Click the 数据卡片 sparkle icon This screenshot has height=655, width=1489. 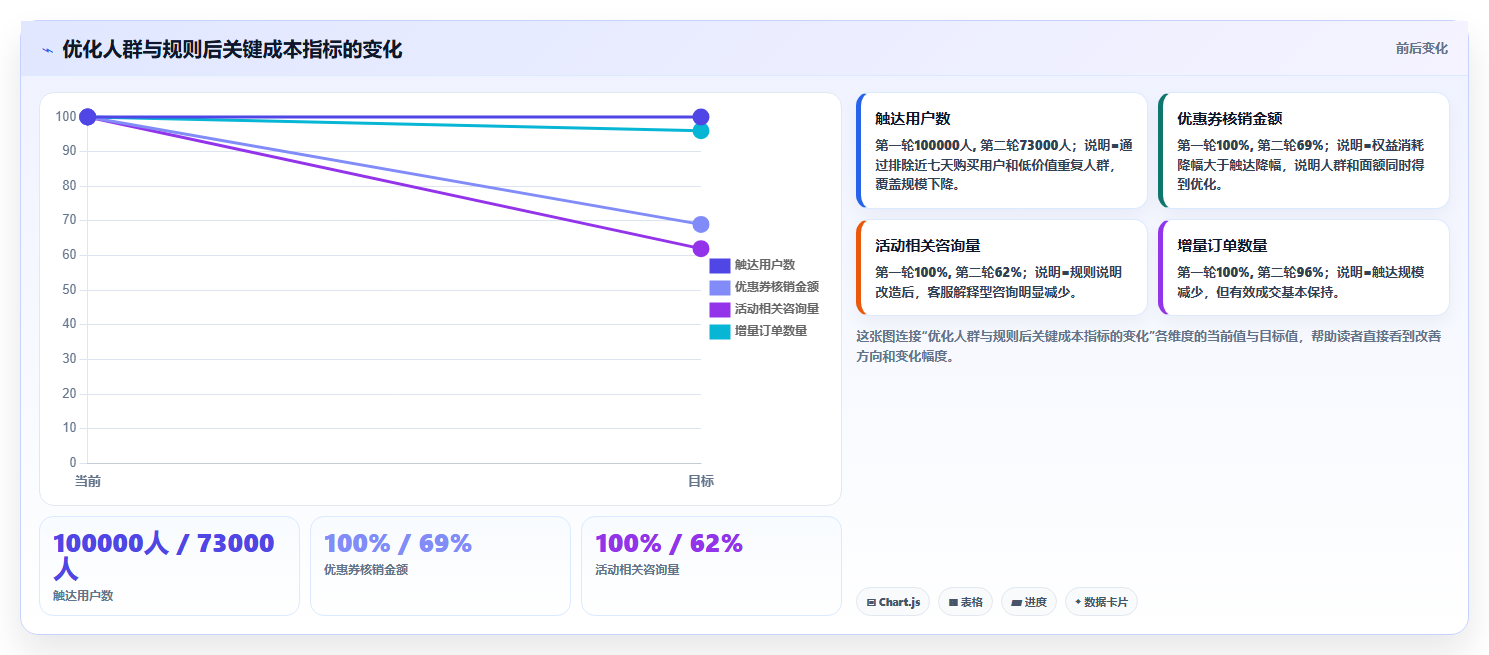pos(1078,603)
